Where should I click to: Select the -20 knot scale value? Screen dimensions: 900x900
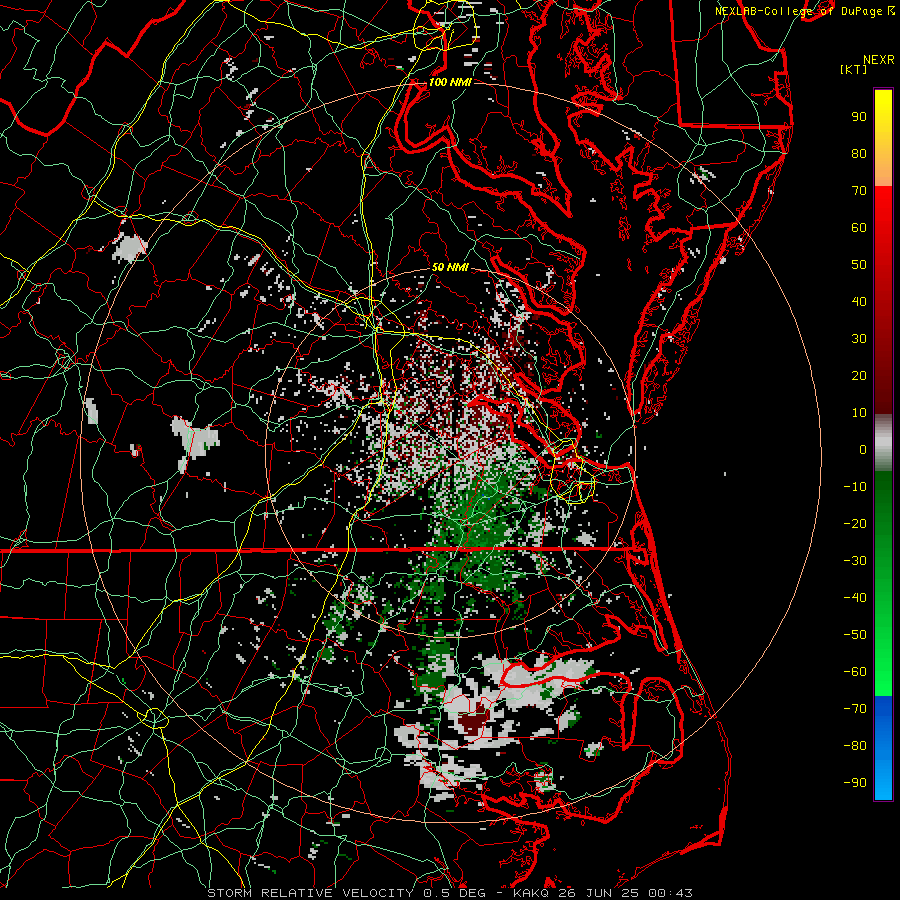click(855, 523)
